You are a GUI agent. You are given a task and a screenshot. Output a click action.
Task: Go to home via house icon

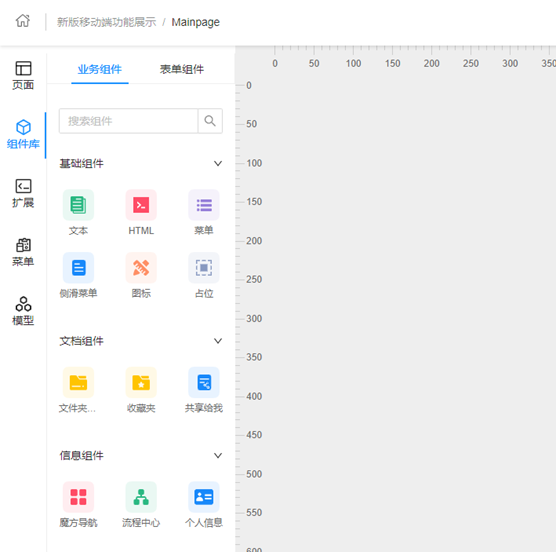(23, 21)
